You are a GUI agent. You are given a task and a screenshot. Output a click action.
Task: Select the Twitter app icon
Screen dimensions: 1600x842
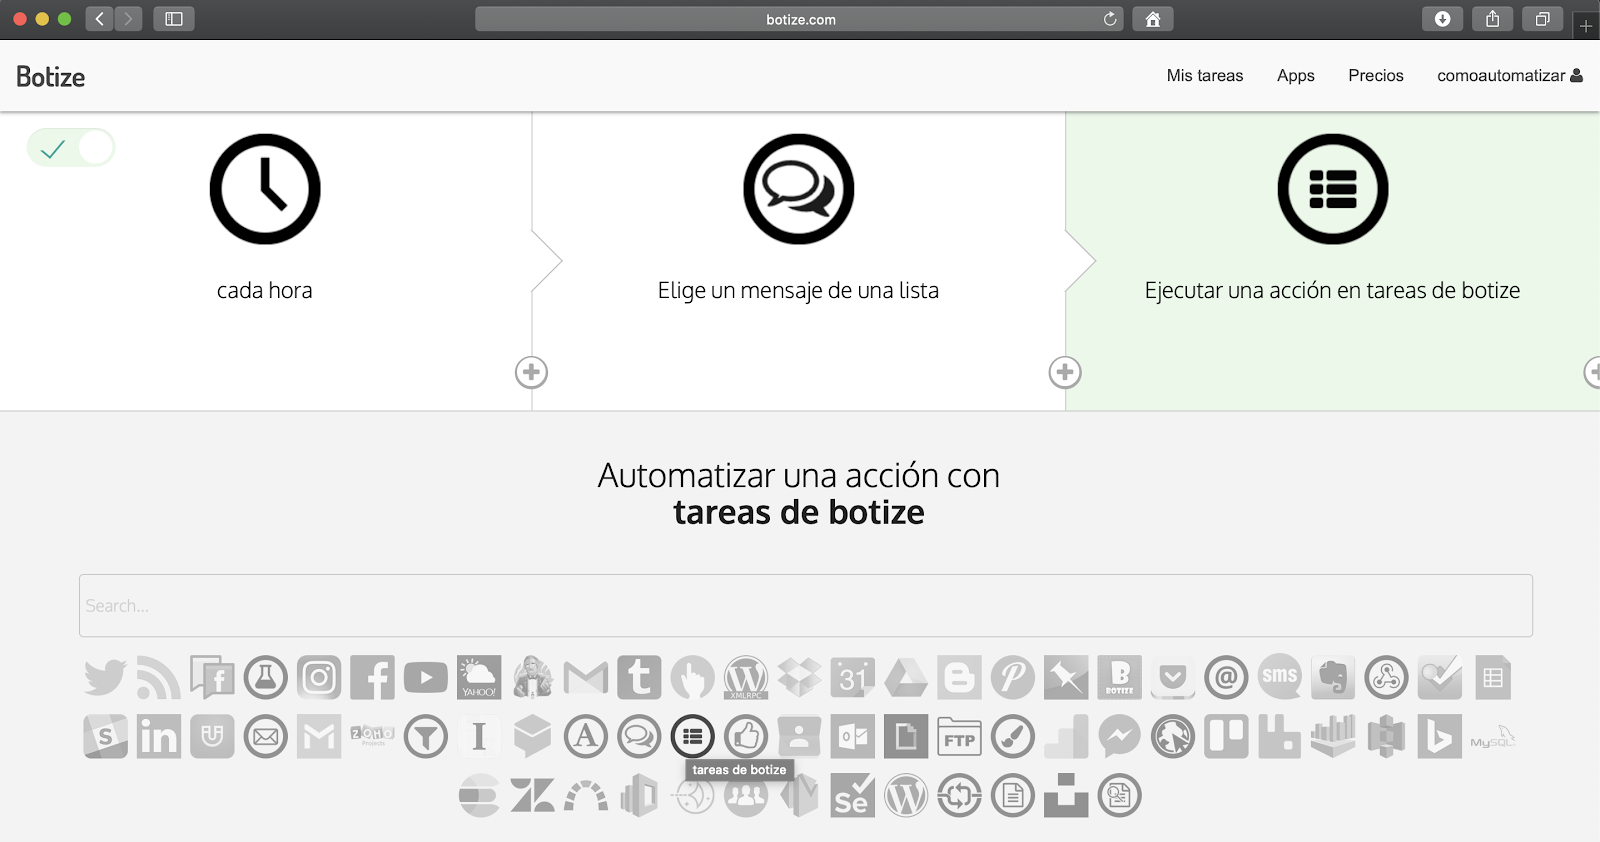105,678
